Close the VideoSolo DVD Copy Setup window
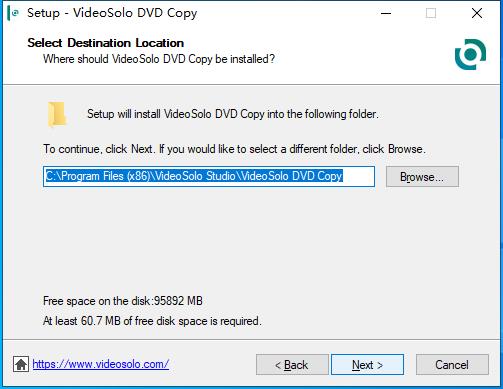This screenshot has height=389, width=503. pyautogui.click(x=477, y=13)
